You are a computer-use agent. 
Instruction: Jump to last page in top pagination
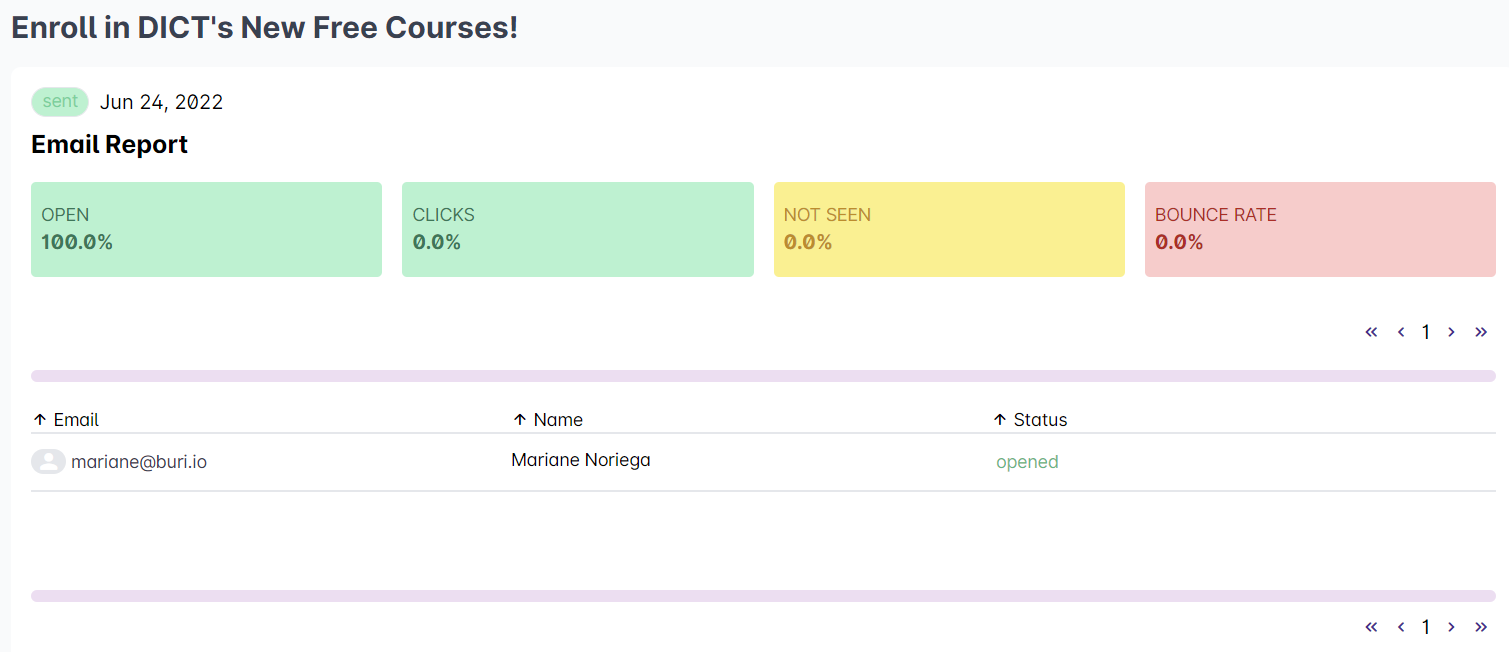click(x=1481, y=332)
